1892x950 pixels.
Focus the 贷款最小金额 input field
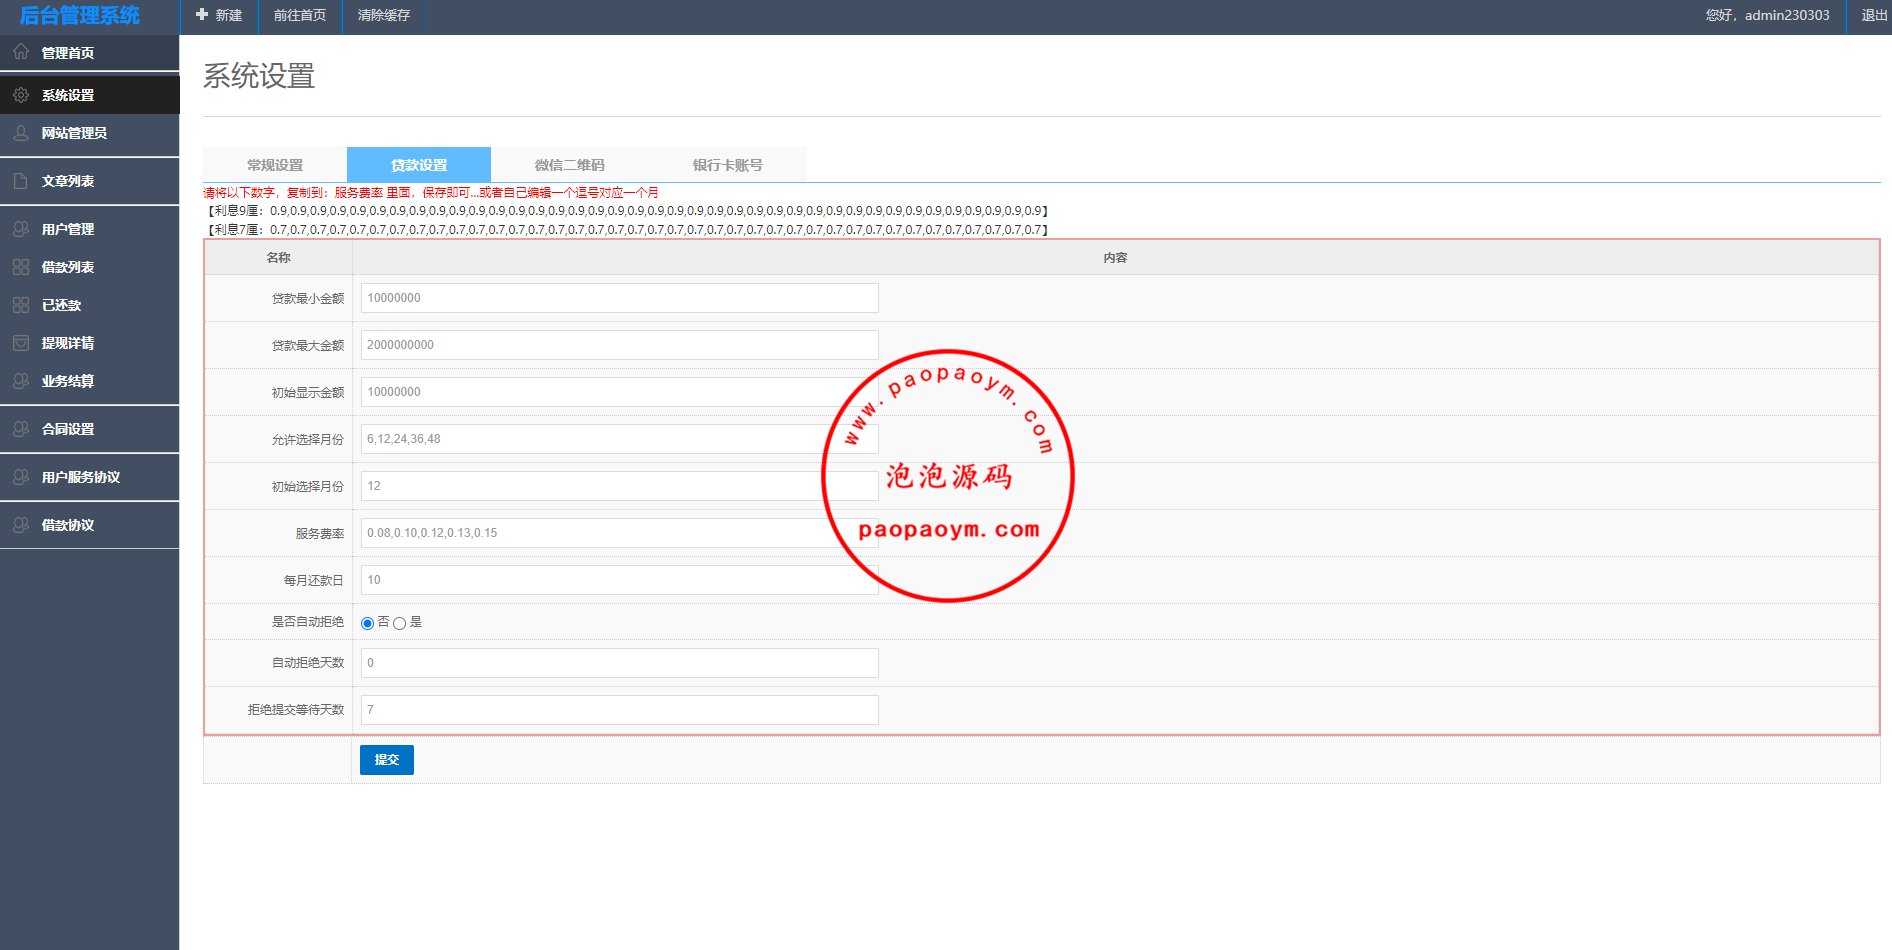619,298
